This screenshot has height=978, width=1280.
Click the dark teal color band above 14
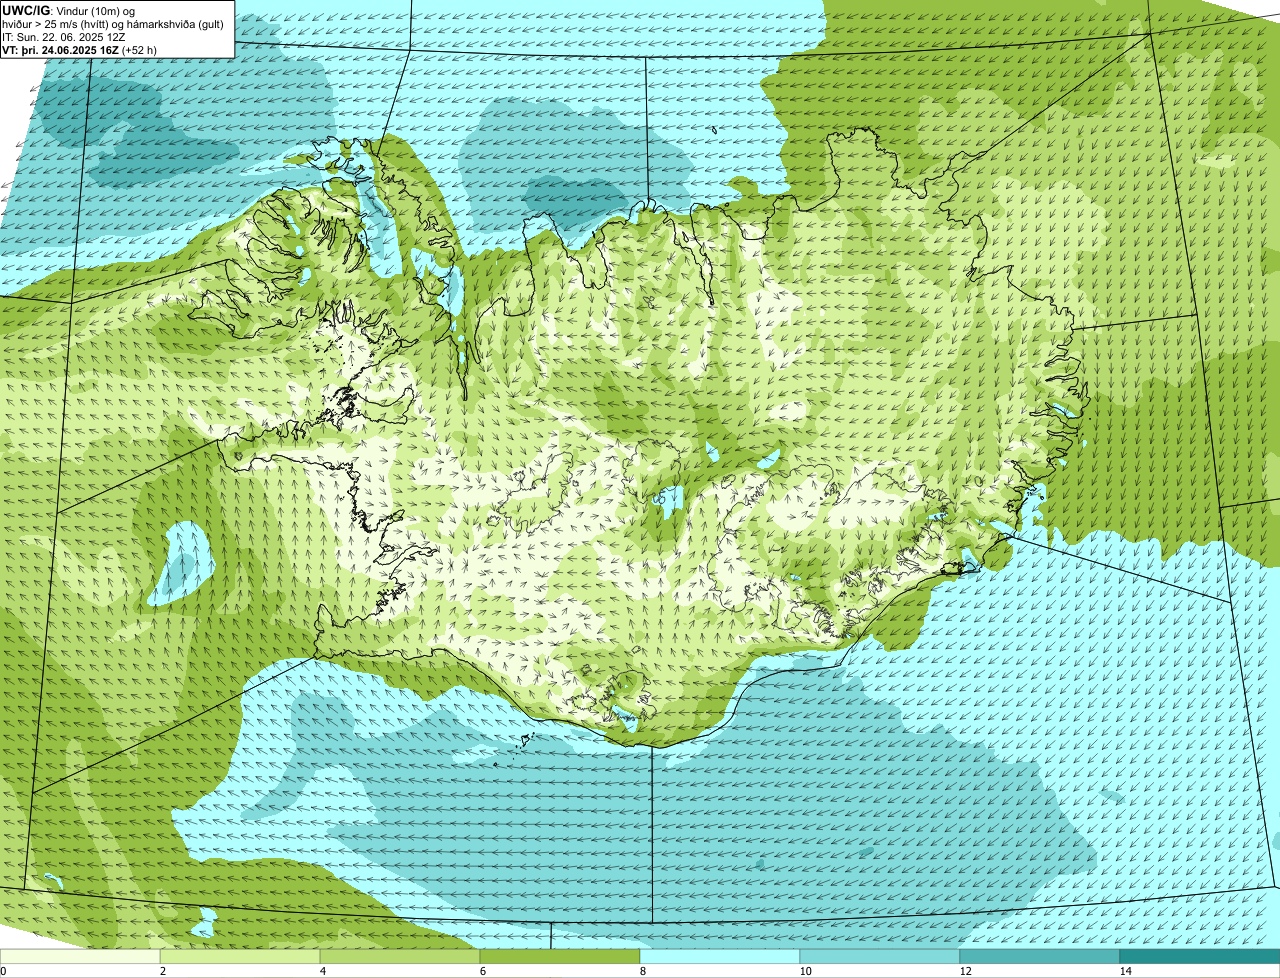(x=1200, y=956)
